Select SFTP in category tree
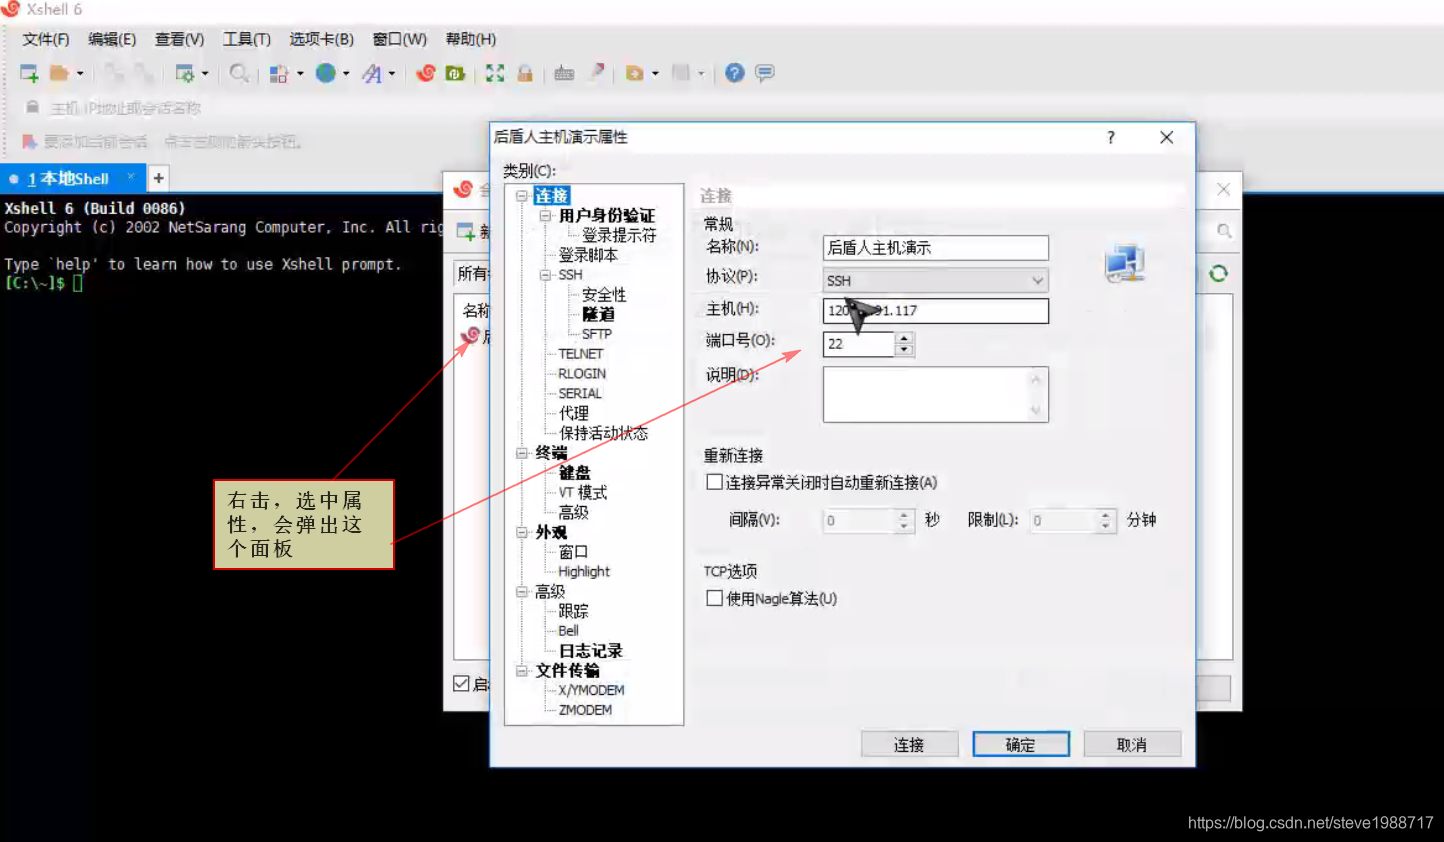 (597, 334)
